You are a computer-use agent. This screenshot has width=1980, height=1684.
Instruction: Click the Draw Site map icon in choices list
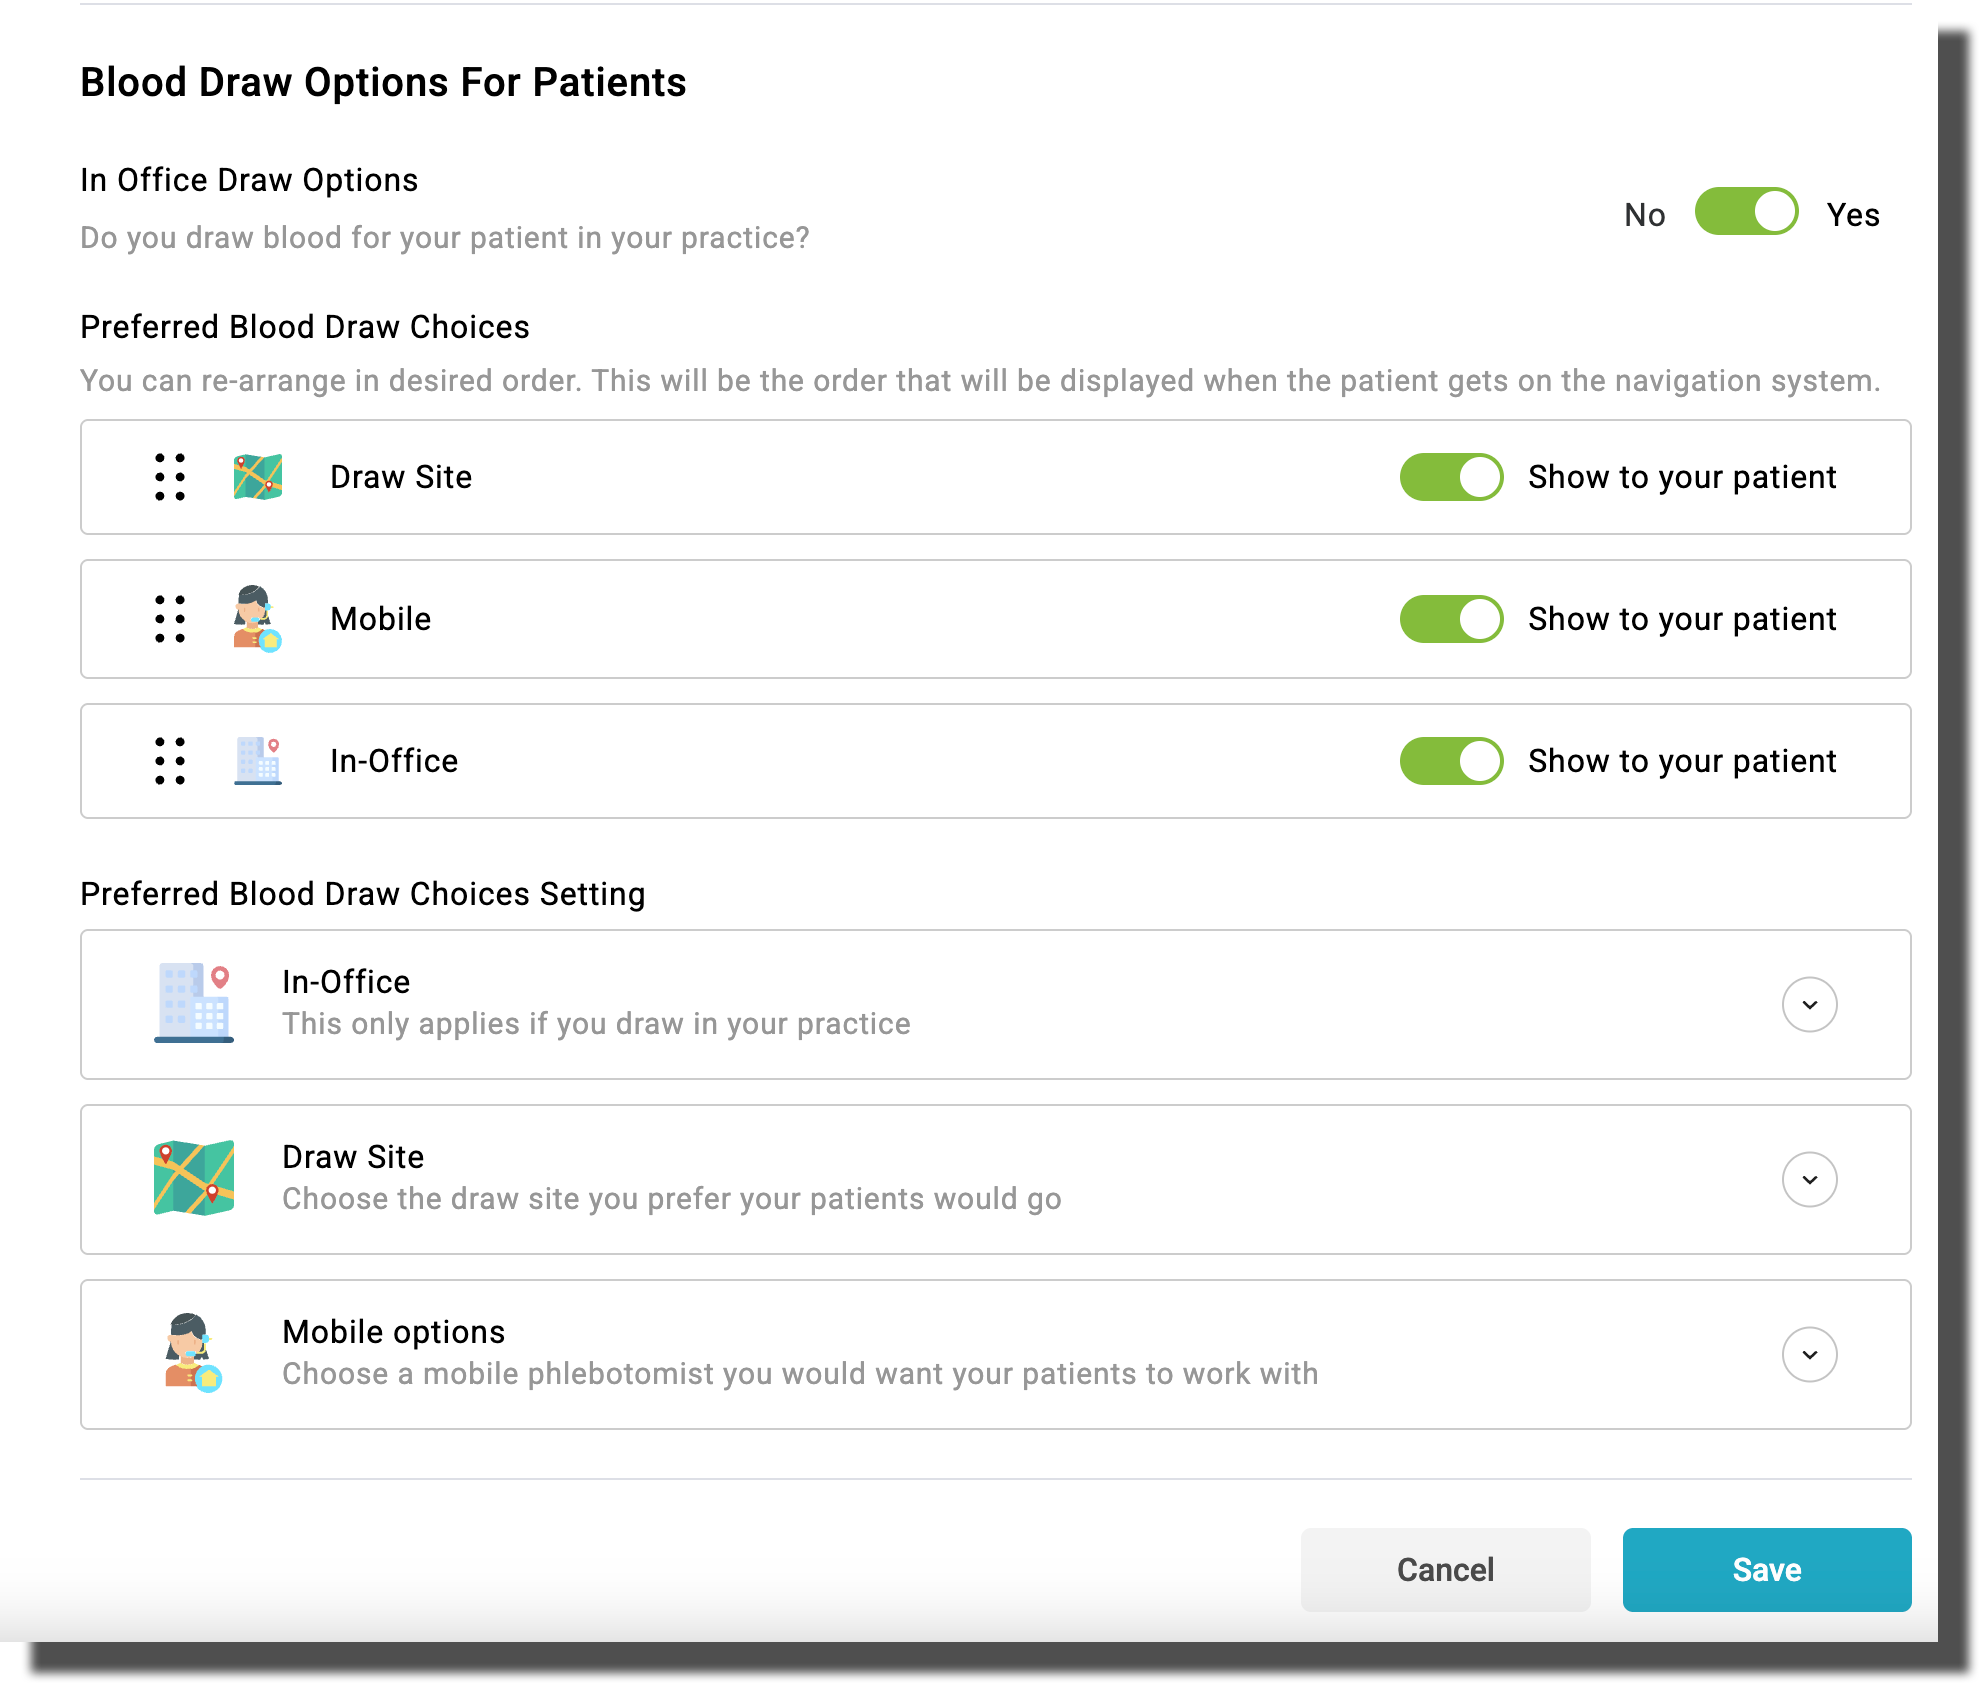coord(258,477)
